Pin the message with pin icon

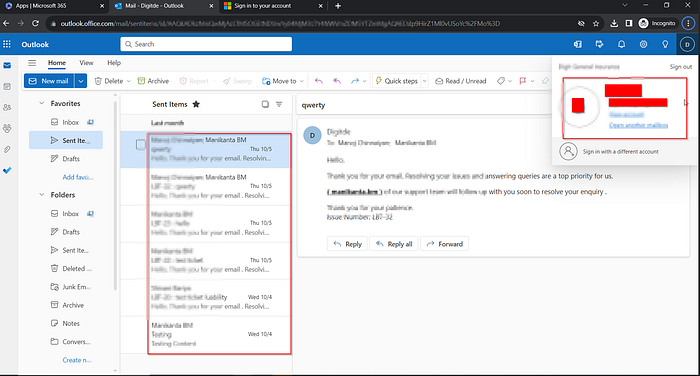pos(545,81)
